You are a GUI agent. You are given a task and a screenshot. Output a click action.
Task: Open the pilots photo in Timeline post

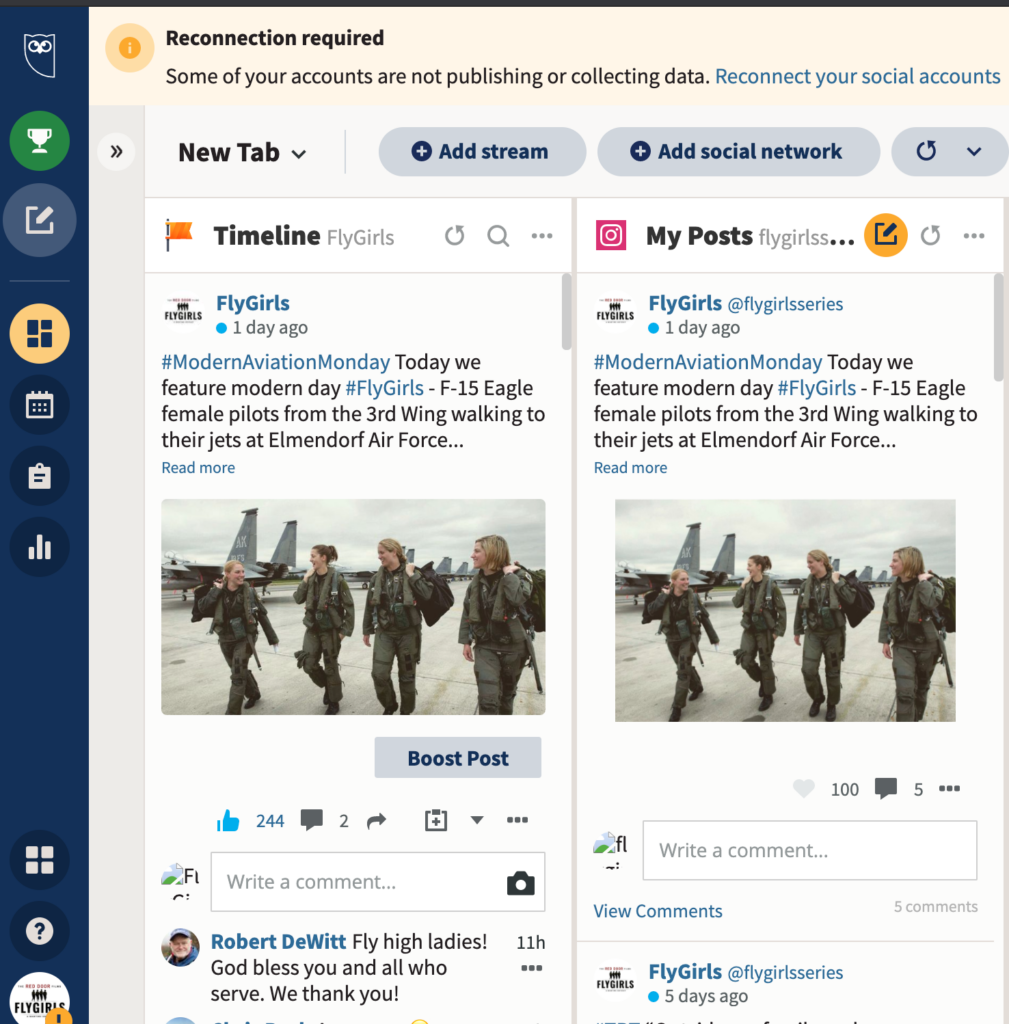[x=353, y=607]
